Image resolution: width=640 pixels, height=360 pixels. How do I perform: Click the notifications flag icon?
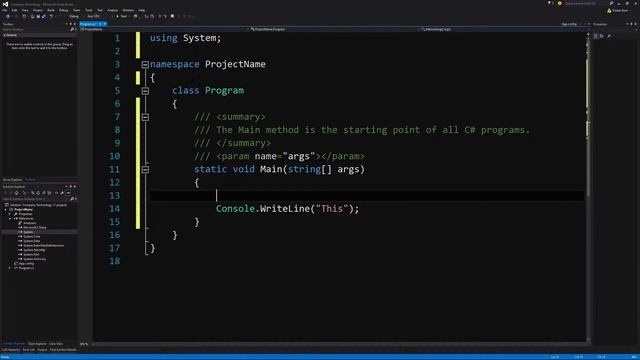(x=550, y=4)
